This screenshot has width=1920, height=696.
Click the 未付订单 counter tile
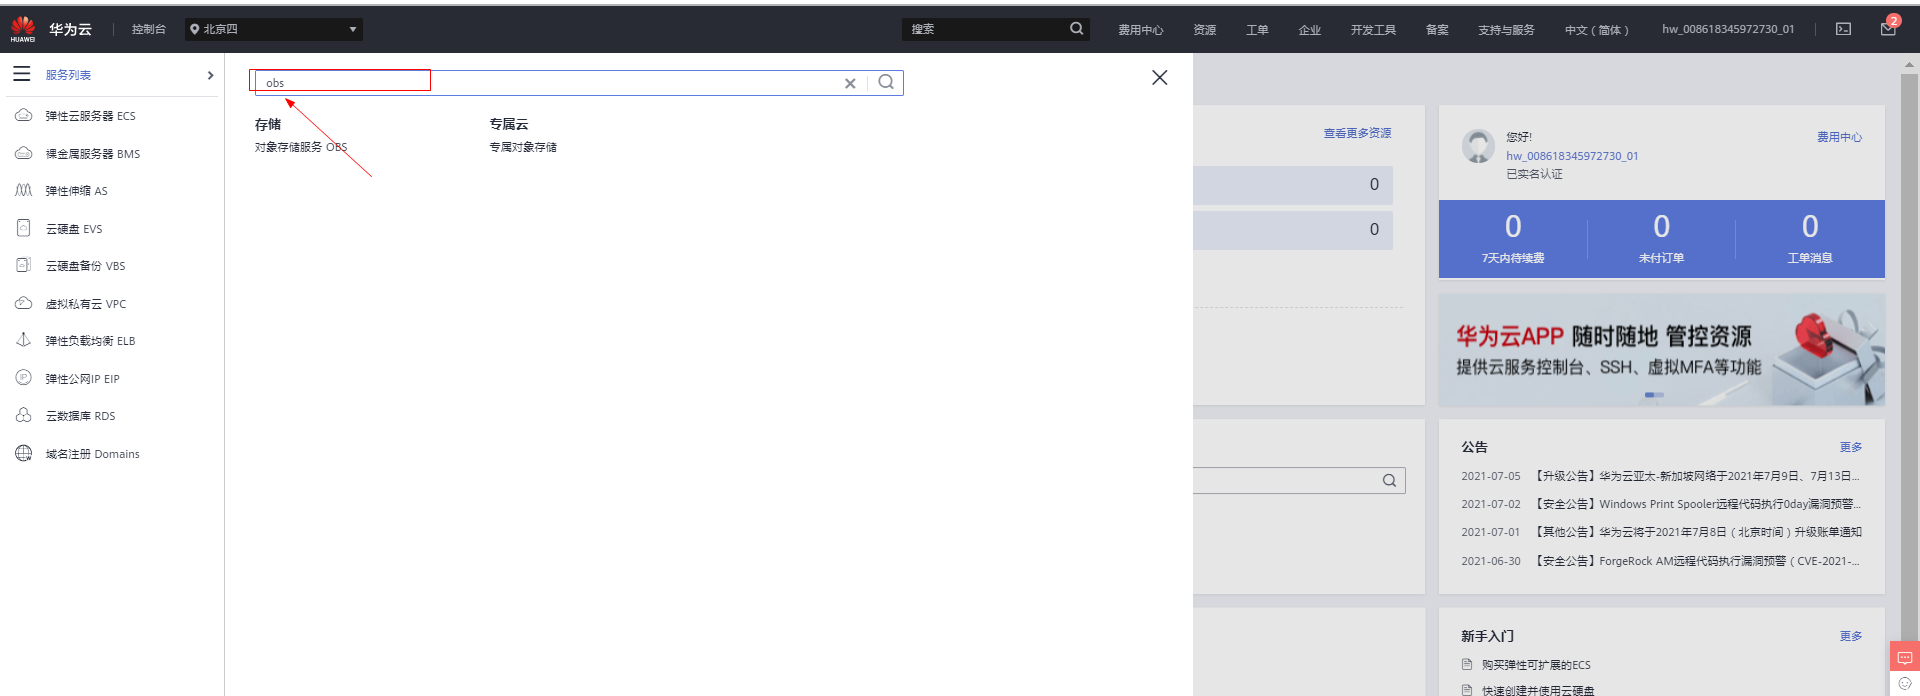pyautogui.click(x=1661, y=239)
